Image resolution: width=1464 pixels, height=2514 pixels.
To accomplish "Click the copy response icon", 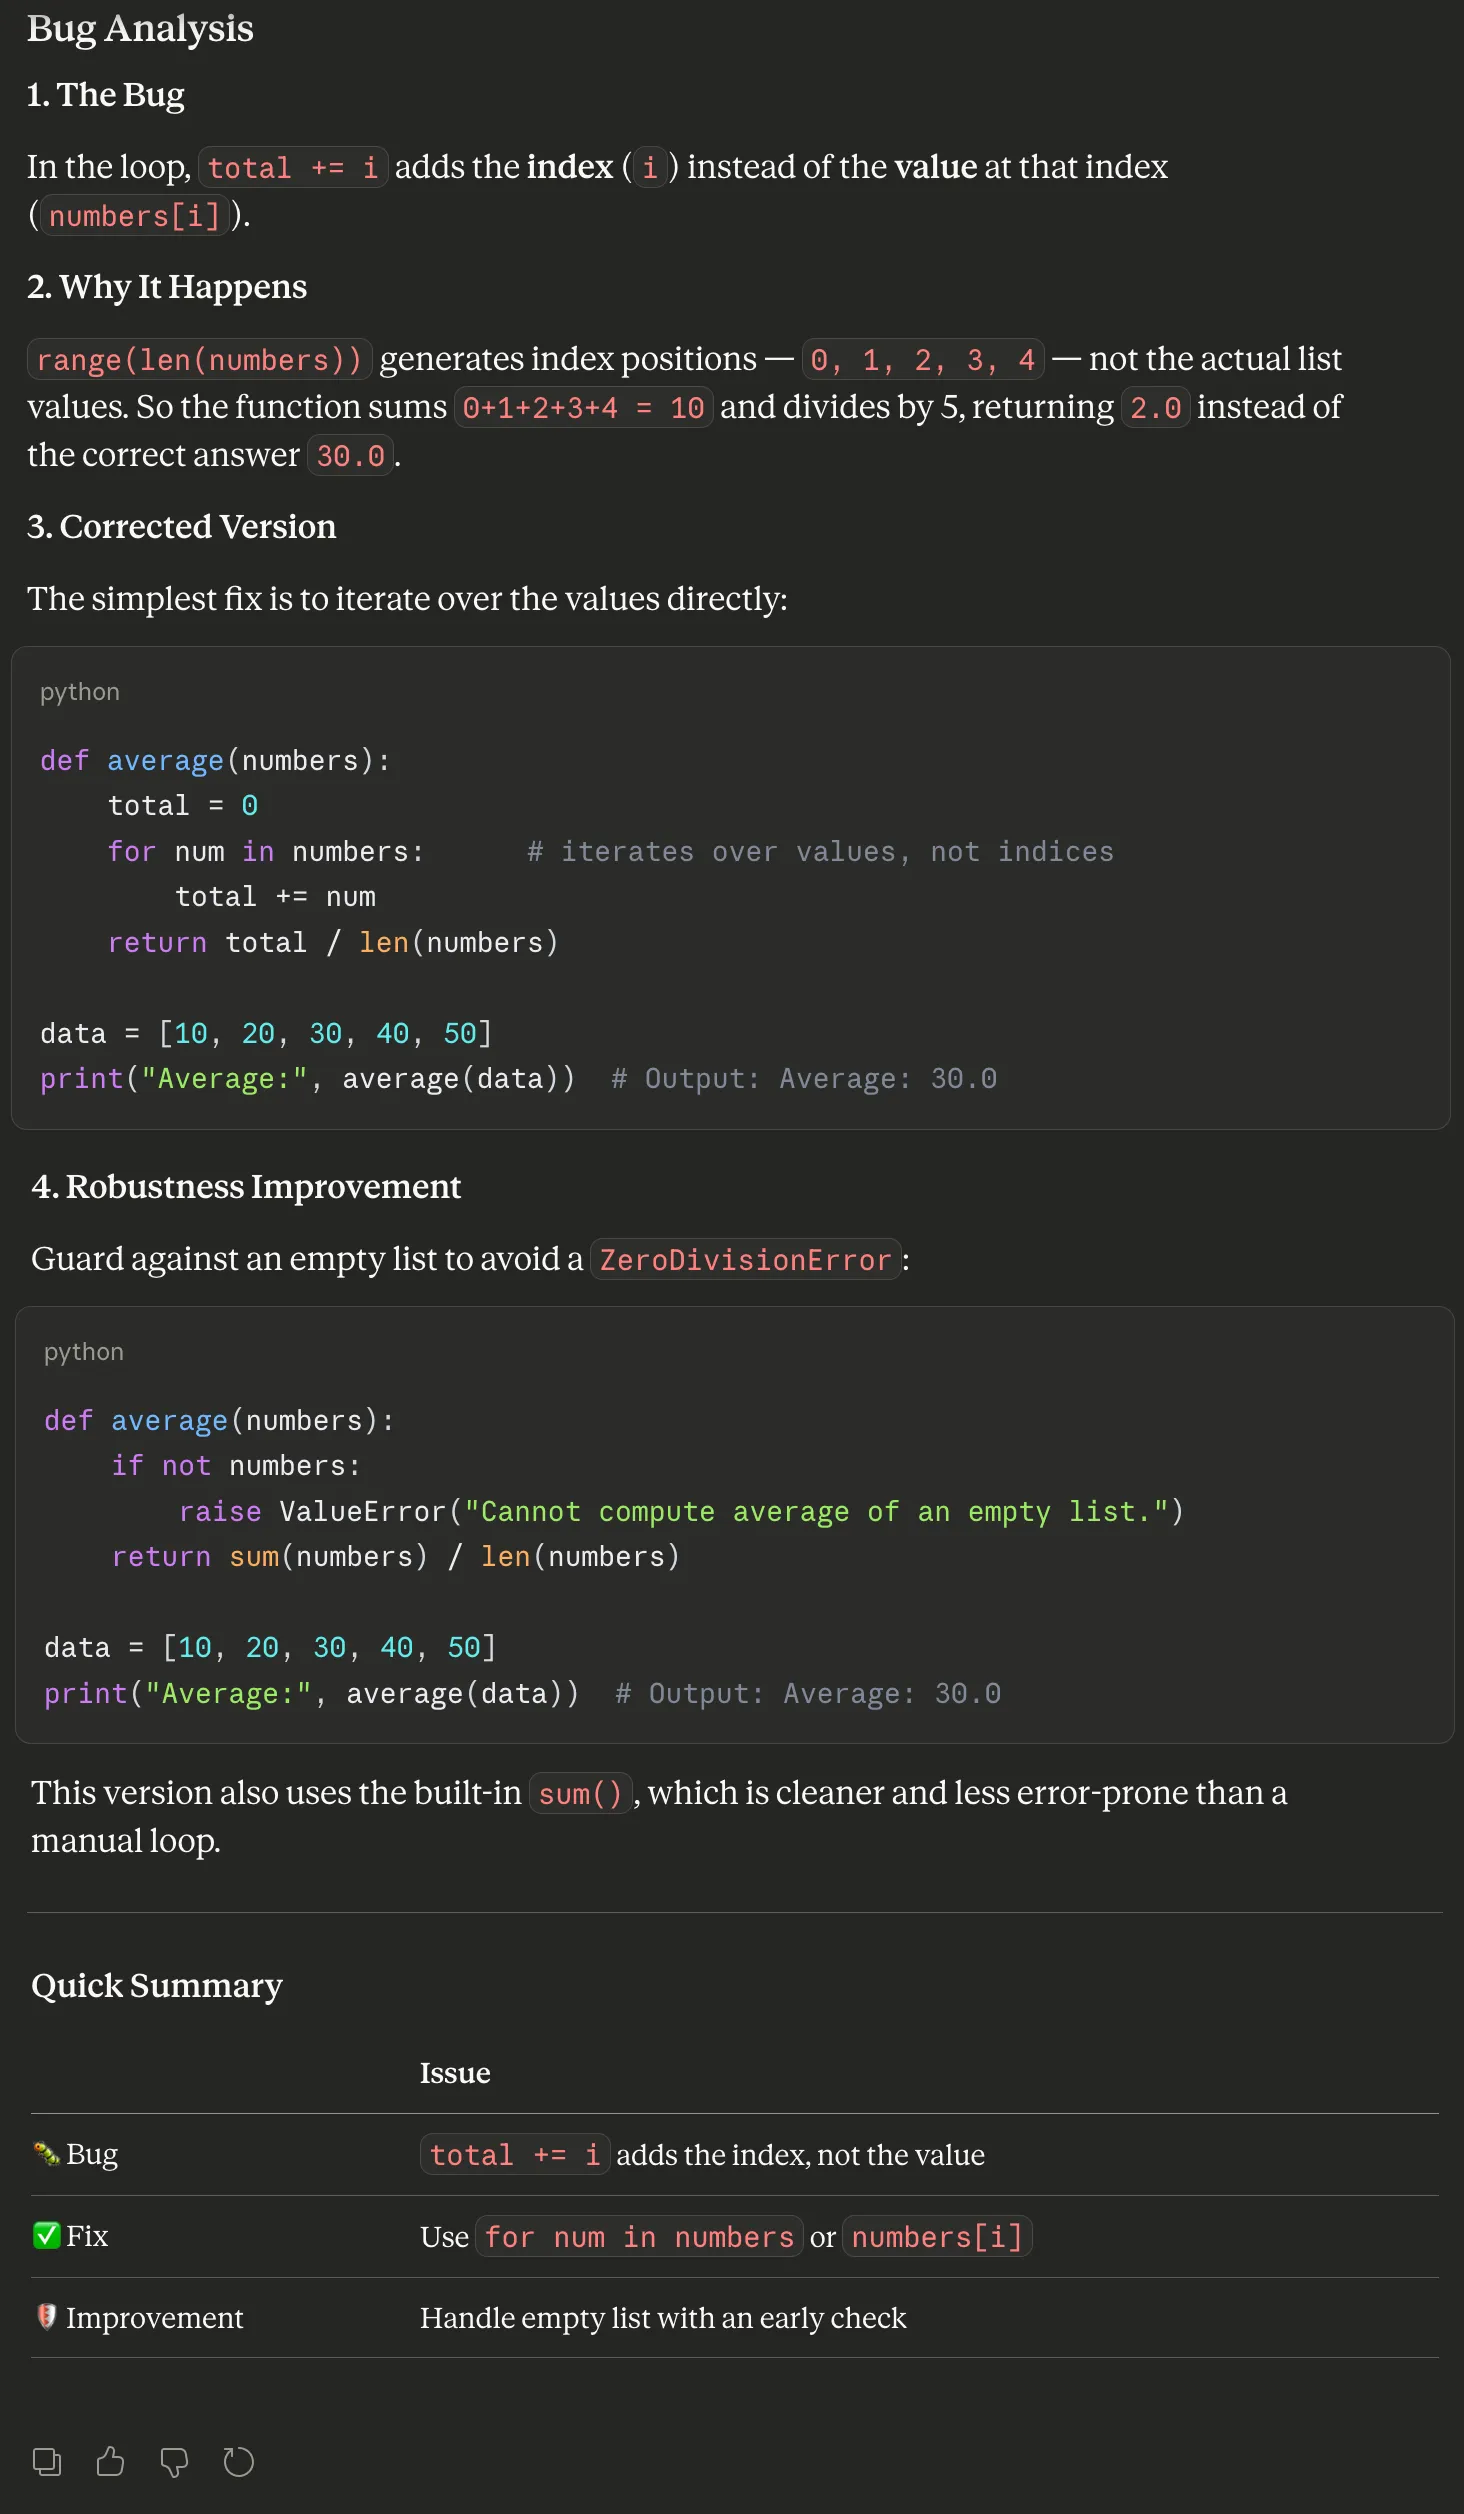I will pos(47,2461).
